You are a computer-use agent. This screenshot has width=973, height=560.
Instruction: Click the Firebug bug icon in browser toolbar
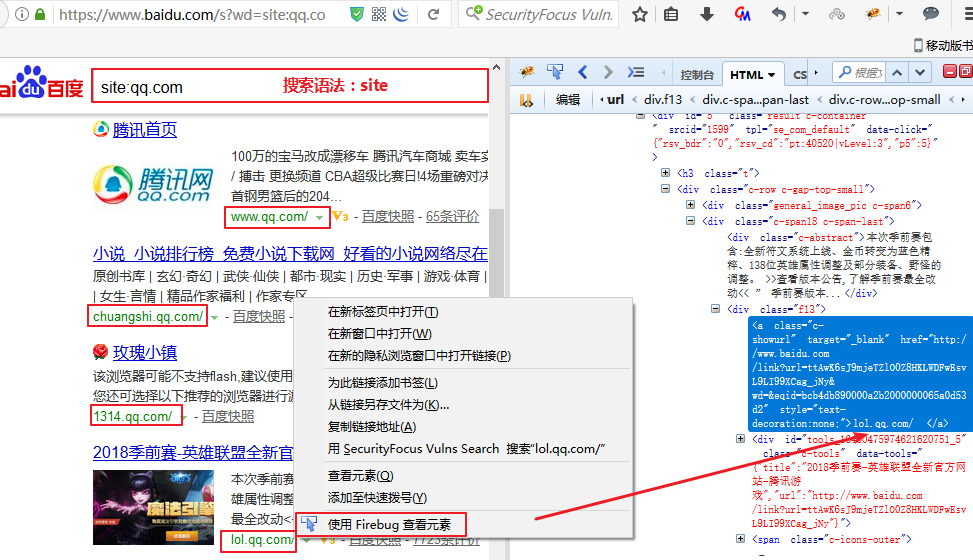tap(873, 14)
